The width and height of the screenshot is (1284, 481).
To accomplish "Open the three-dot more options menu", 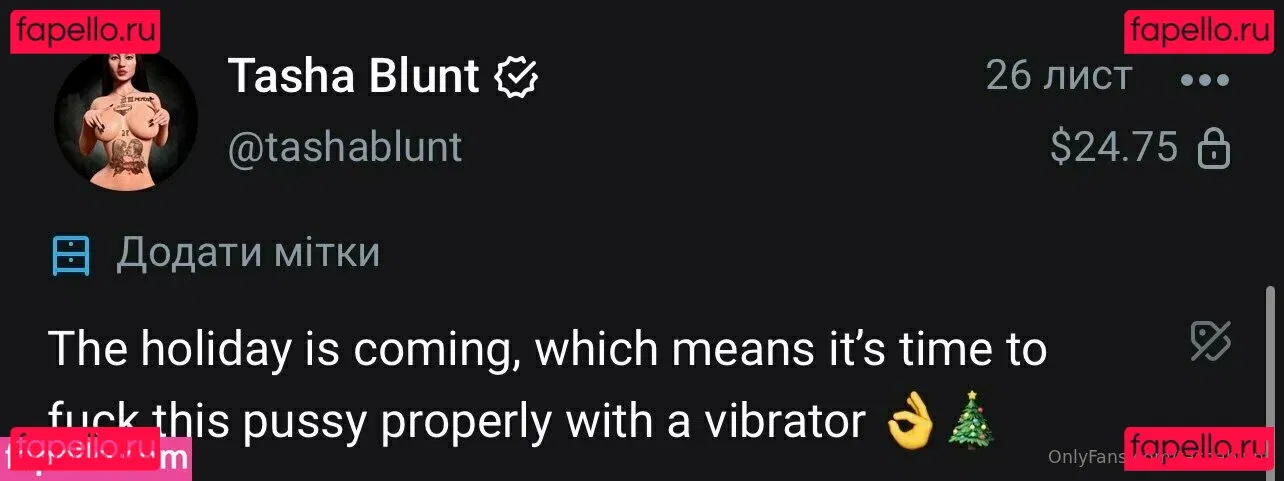I will coord(1204,80).
